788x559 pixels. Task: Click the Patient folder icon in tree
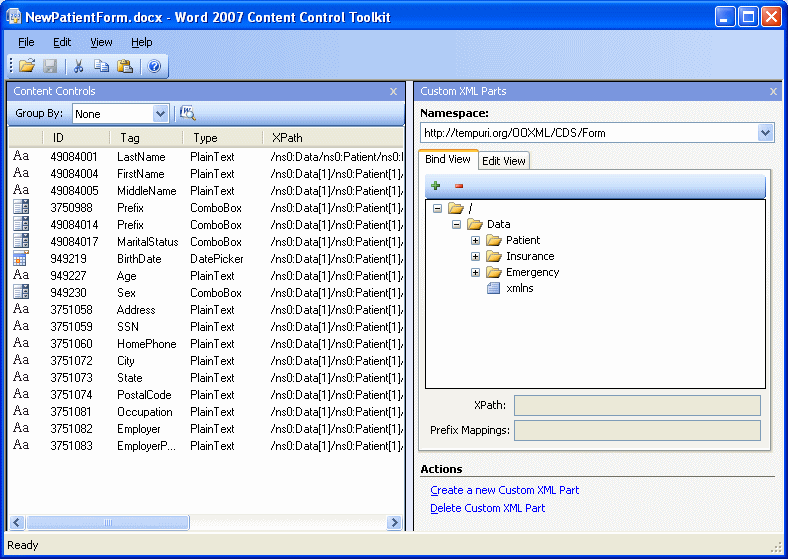click(494, 240)
